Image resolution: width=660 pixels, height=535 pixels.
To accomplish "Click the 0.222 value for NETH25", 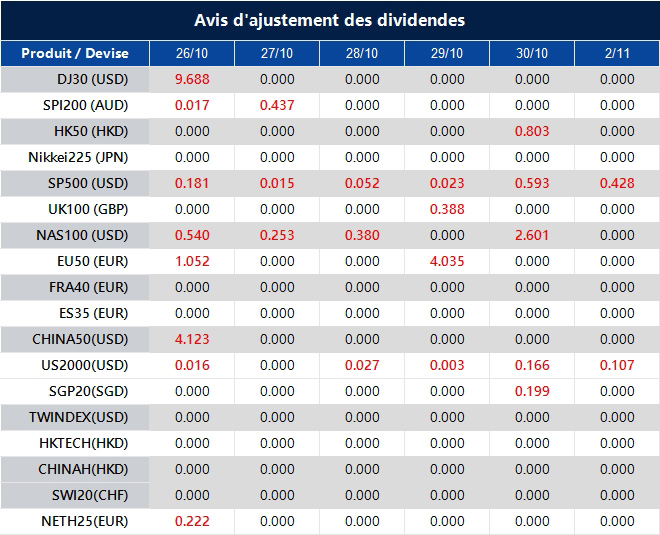I will click(x=192, y=522).
